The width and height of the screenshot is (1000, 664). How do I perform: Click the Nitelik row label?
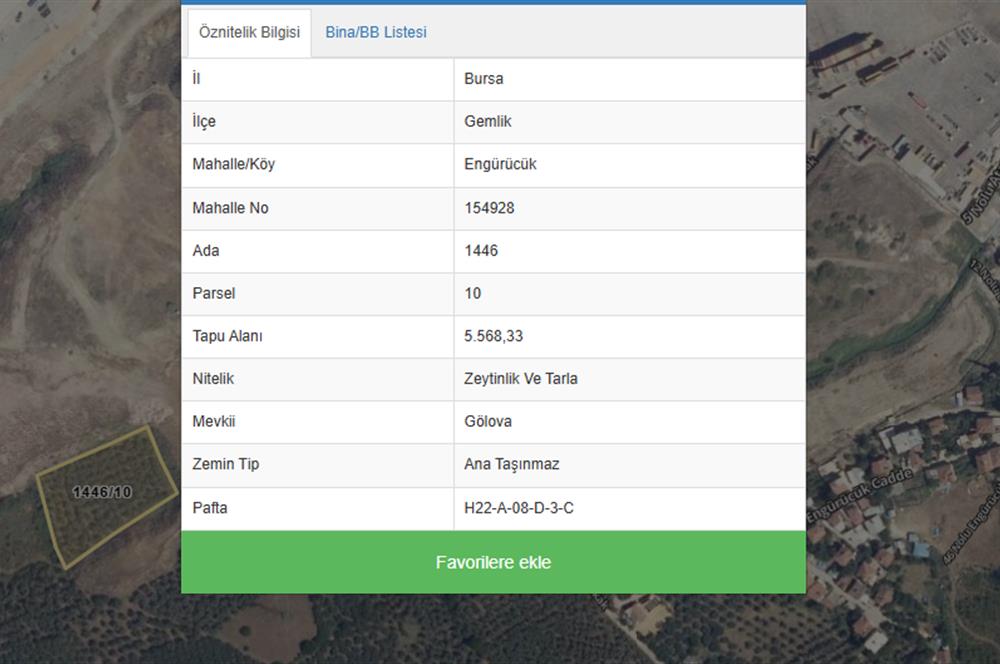[x=213, y=380]
